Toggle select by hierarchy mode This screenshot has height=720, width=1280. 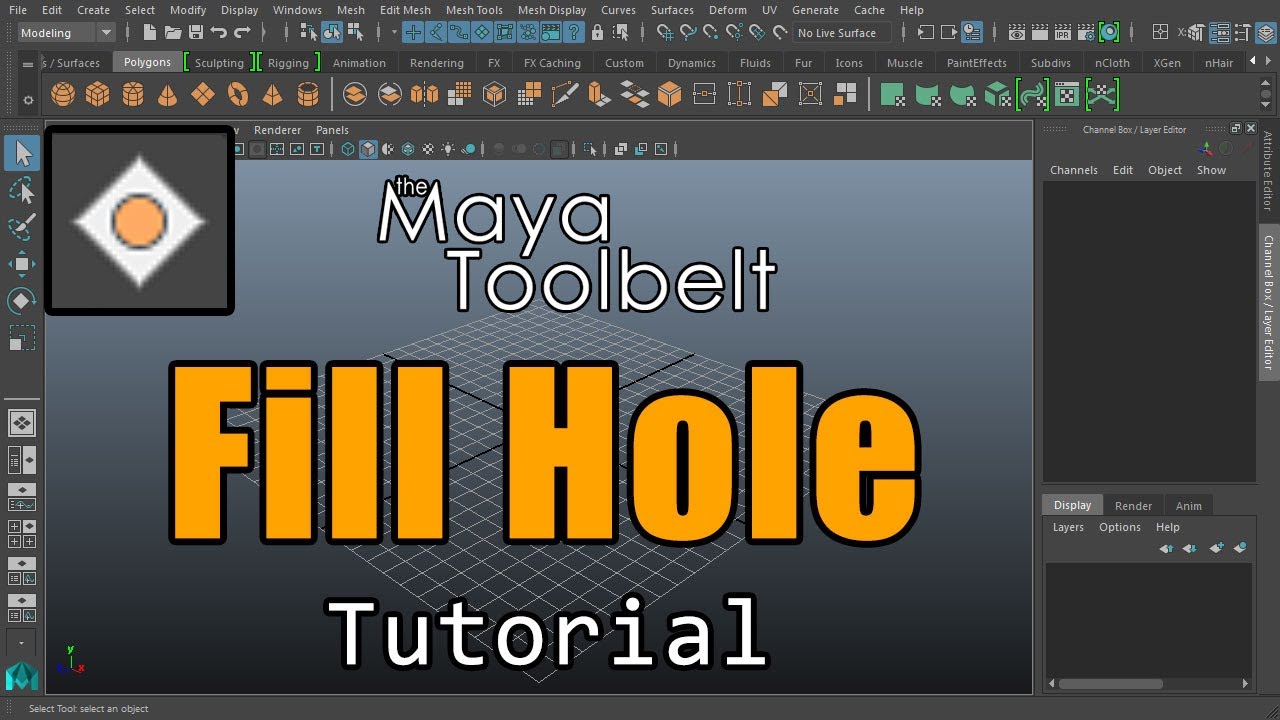pyautogui.click(x=309, y=33)
